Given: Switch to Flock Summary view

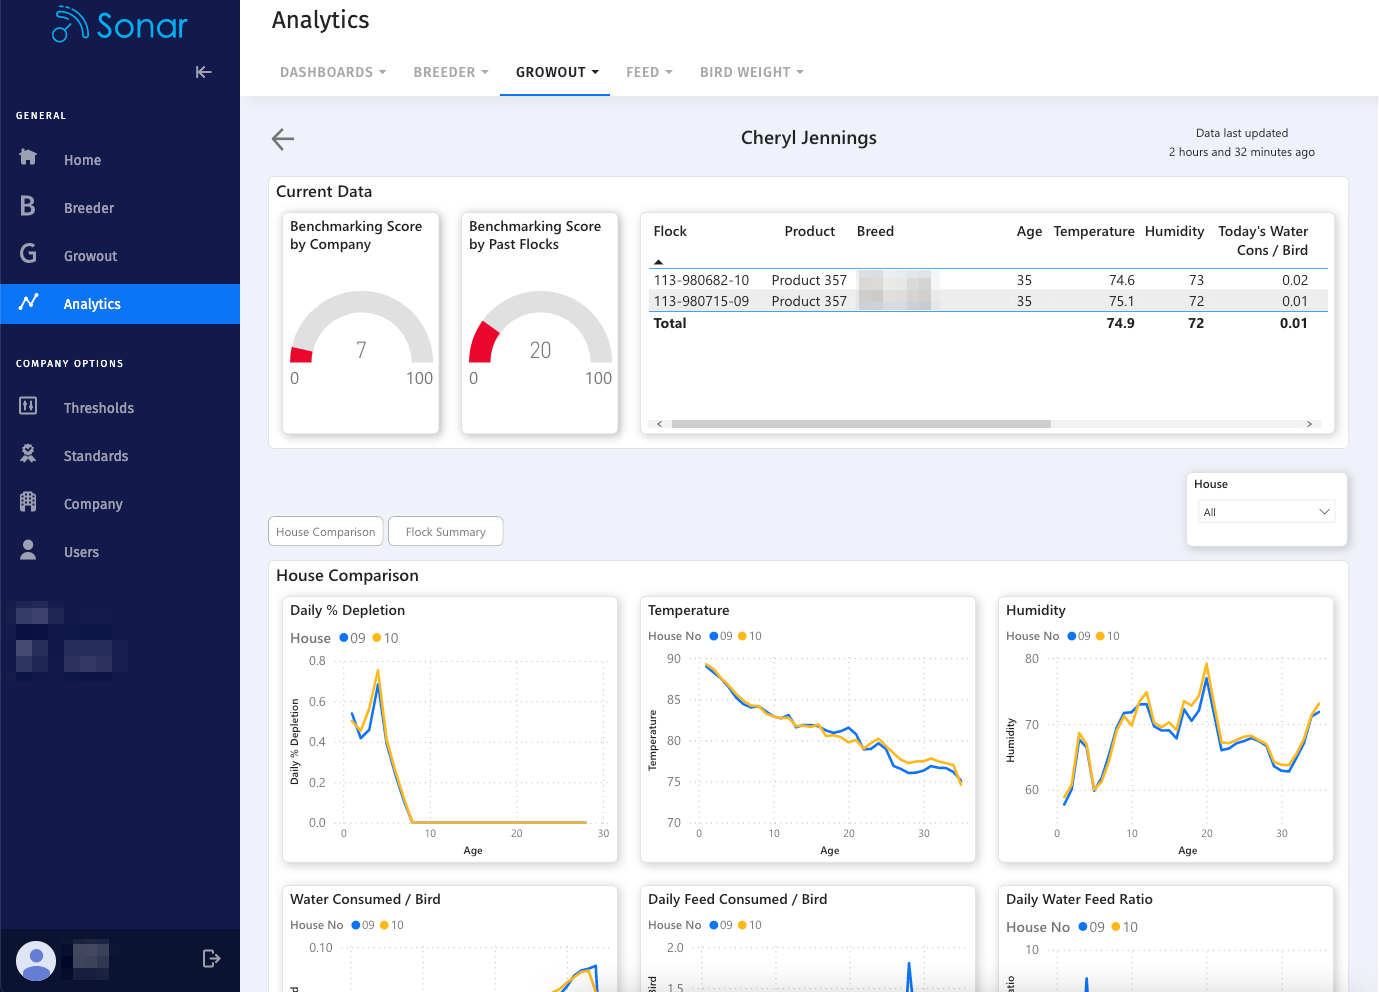Looking at the screenshot, I should [x=446, y=532].
